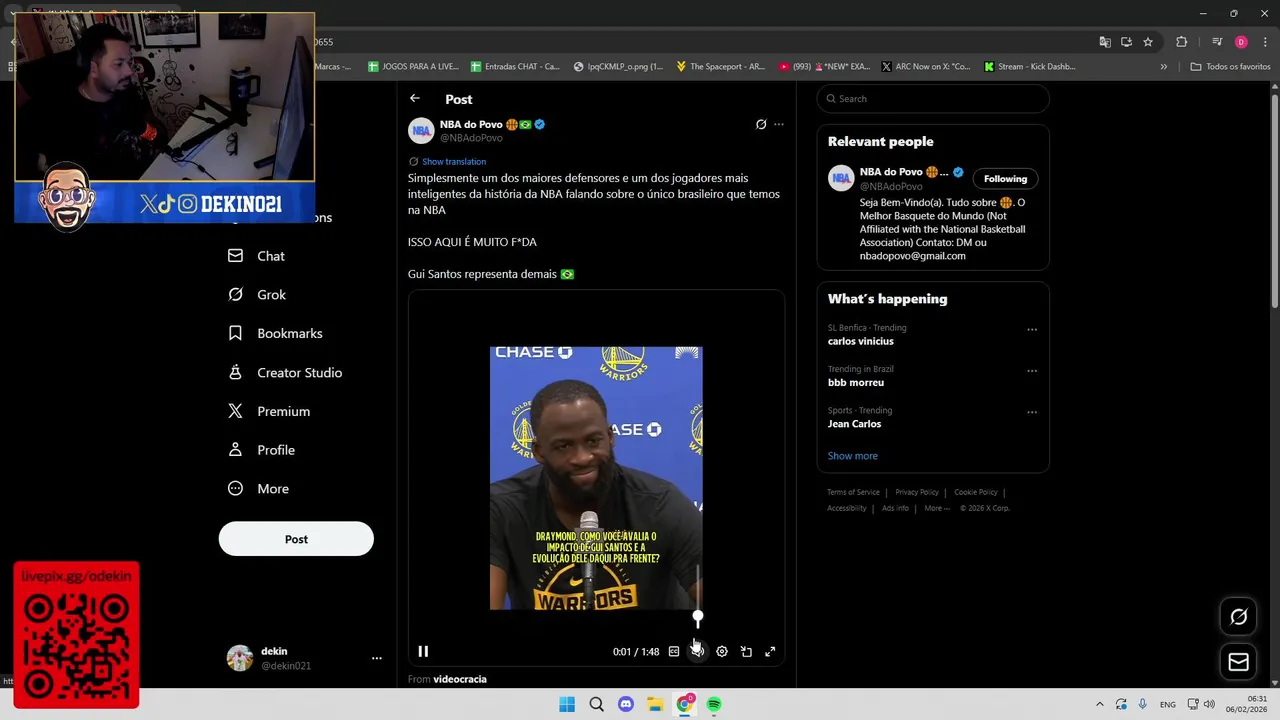Toggle Following for NBA do Povo
1280x720 pixels.
[x=1005, y=179]
